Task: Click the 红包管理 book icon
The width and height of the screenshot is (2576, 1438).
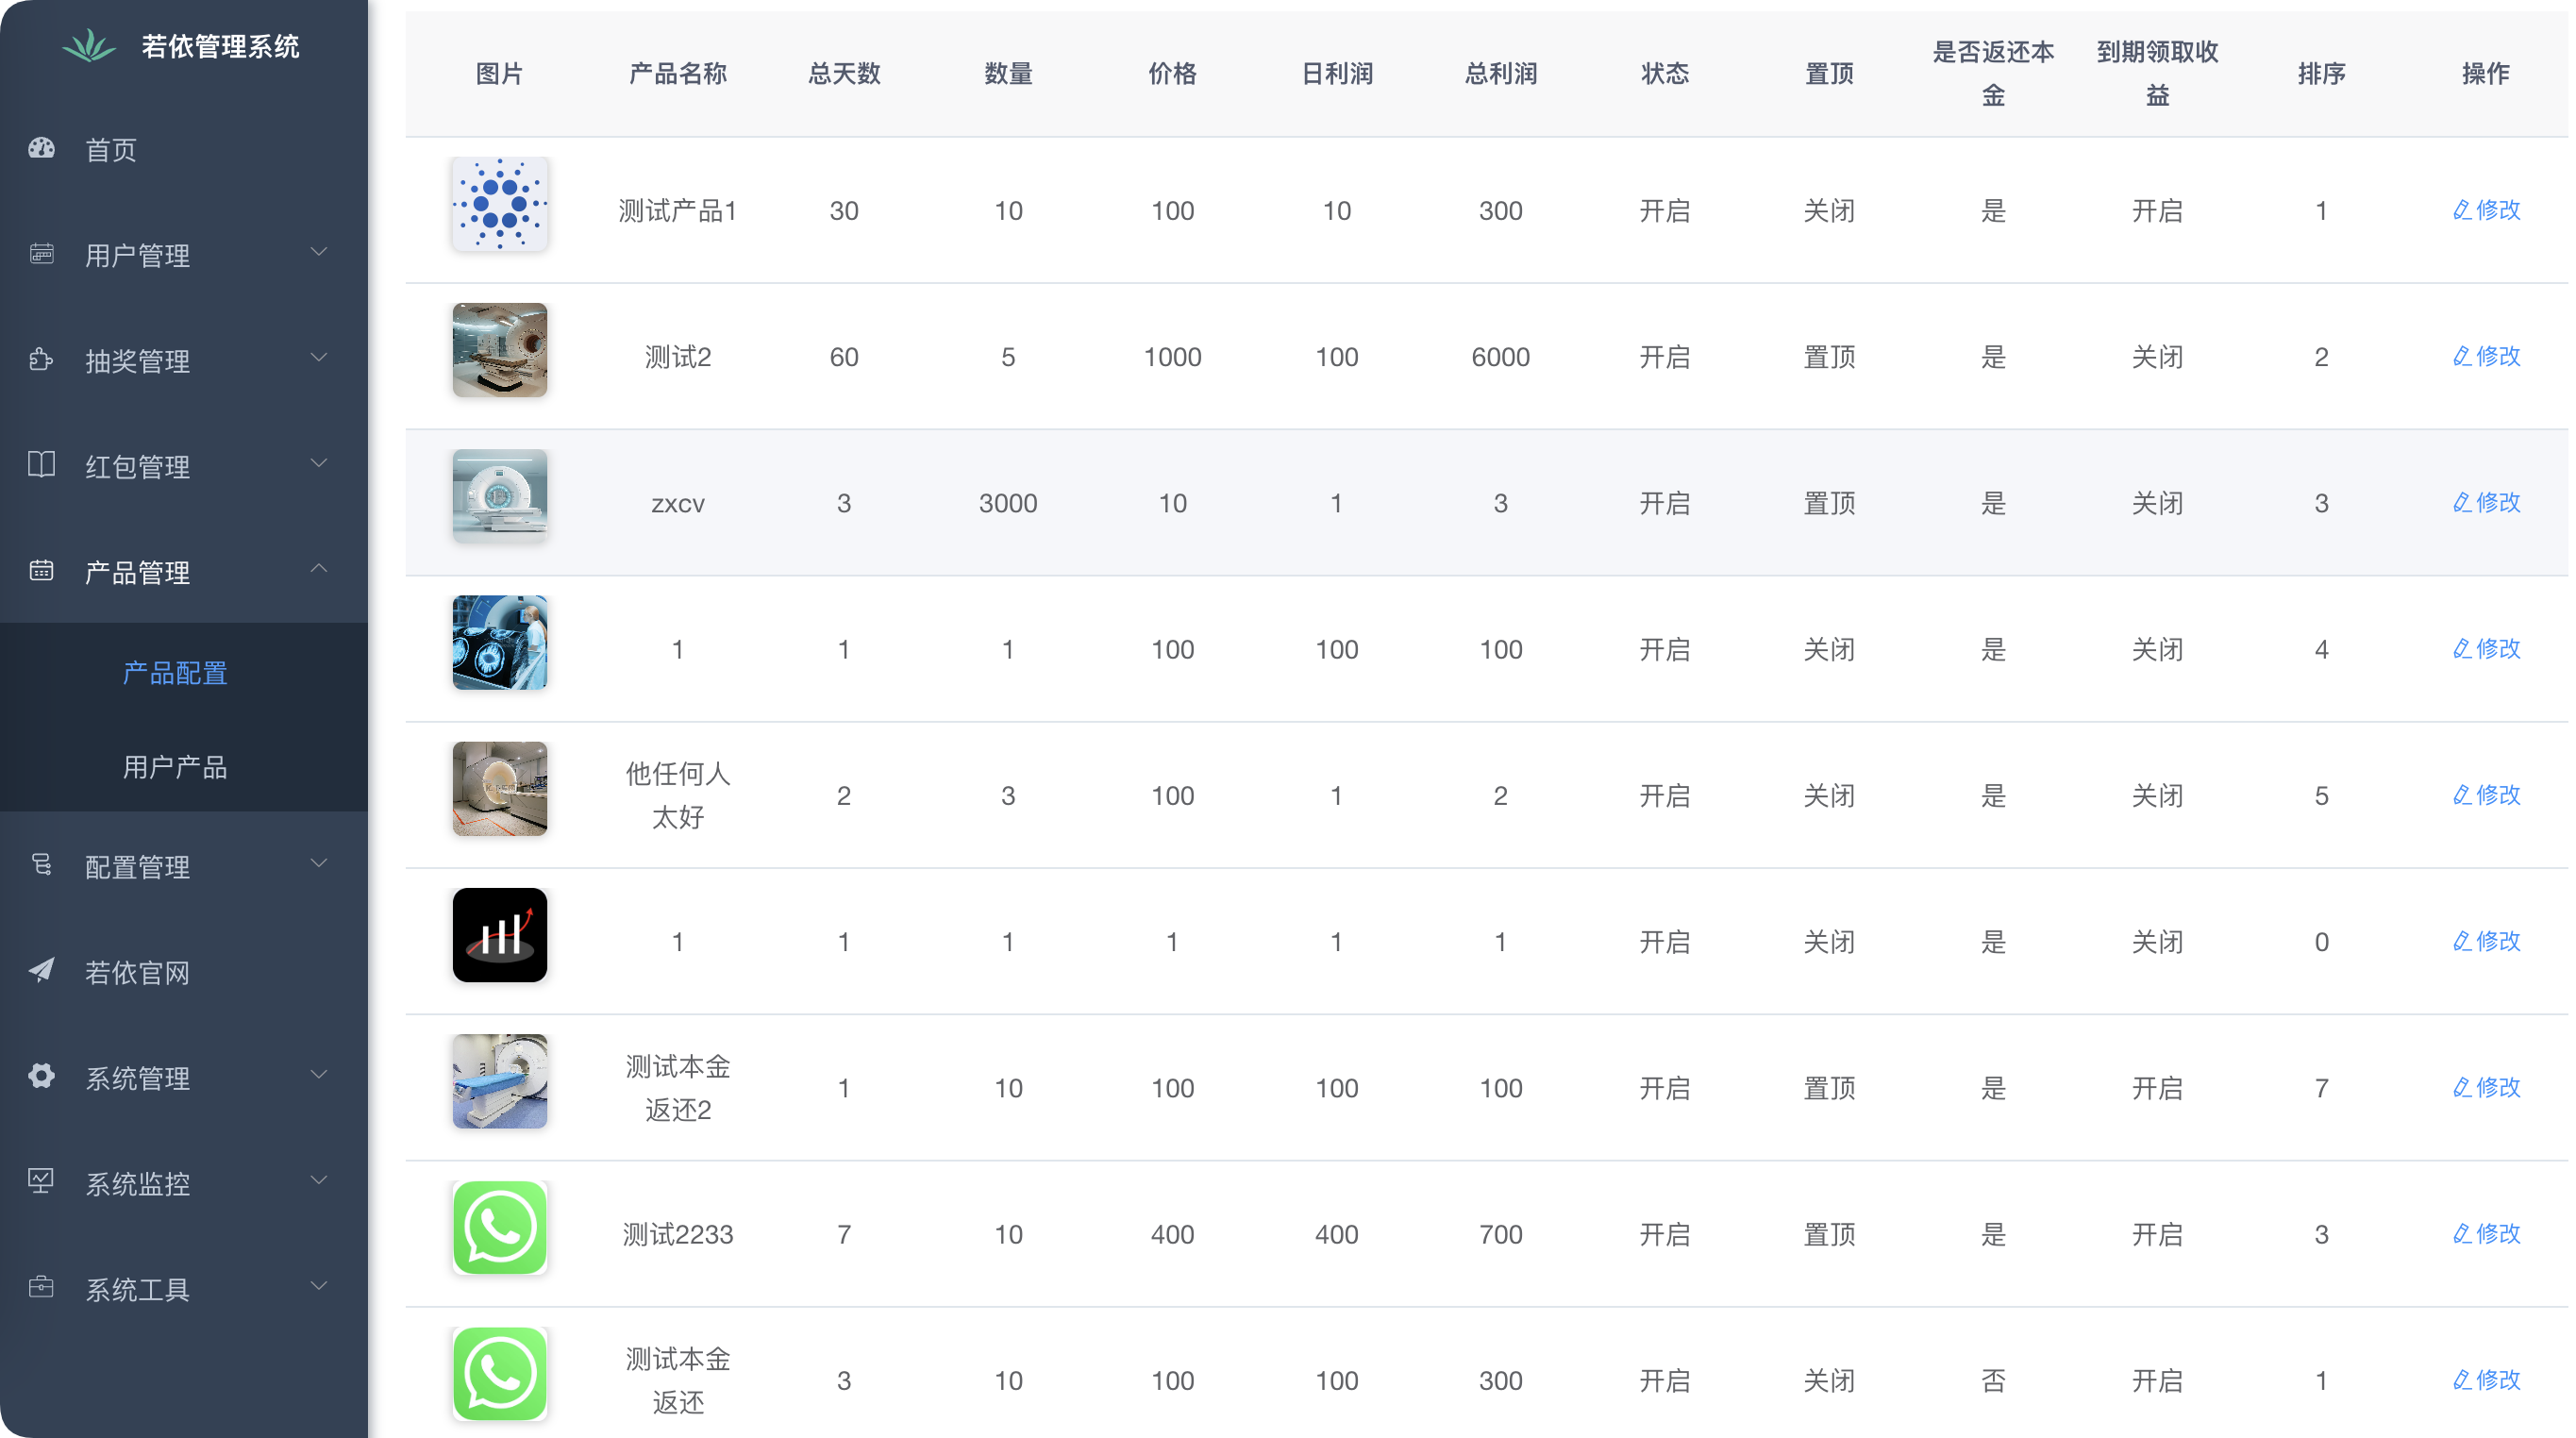Action: (42, 465)
